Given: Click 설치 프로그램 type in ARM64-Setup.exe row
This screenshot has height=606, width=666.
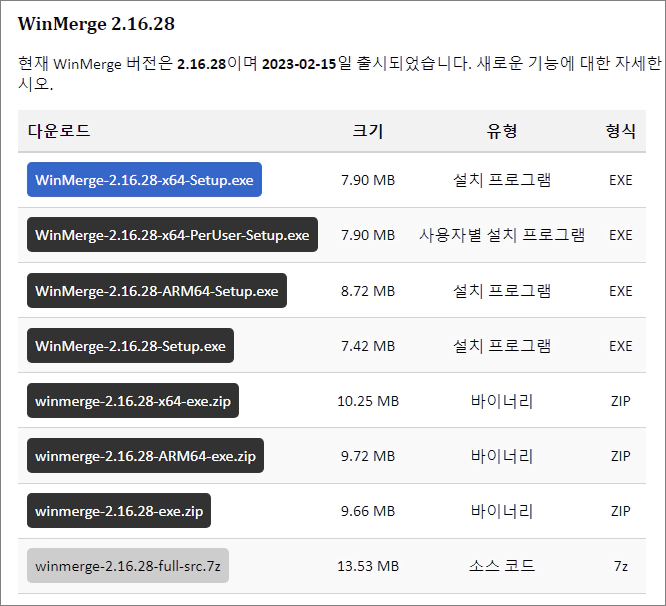Looking at the screenshot, I should click(502, 291).
